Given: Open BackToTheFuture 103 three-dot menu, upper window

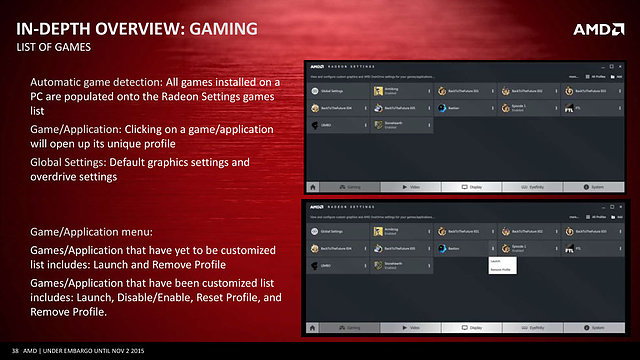Looking at the screenshot, I should click(620, 91).
